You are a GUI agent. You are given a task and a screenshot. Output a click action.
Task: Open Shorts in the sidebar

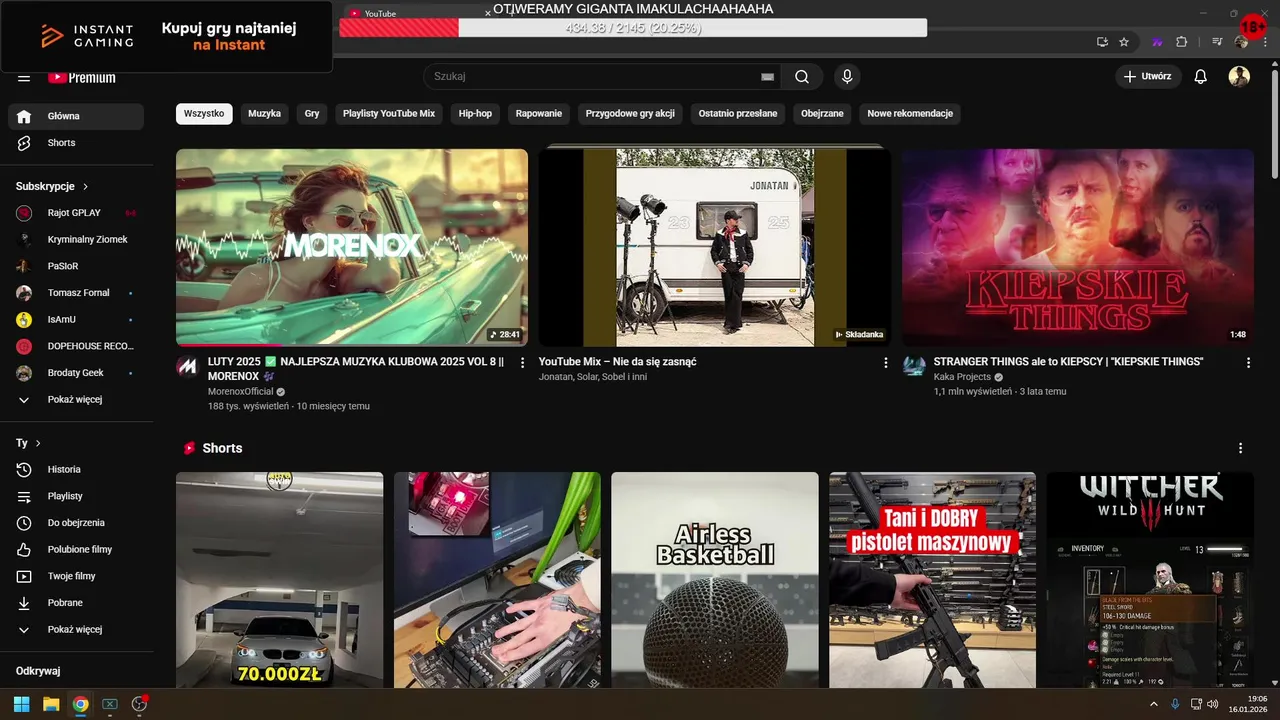pyautogui.click(x=76, y=143)
